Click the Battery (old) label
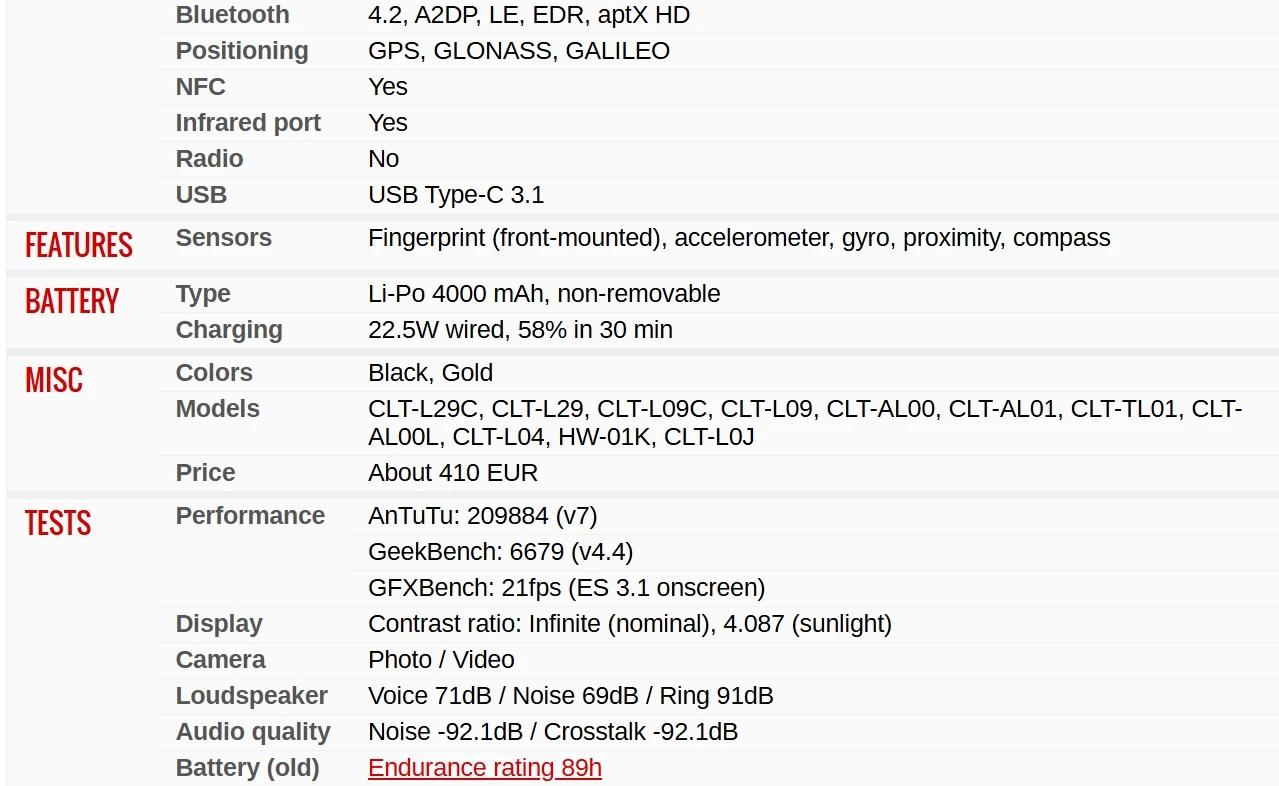 point(248,768)
